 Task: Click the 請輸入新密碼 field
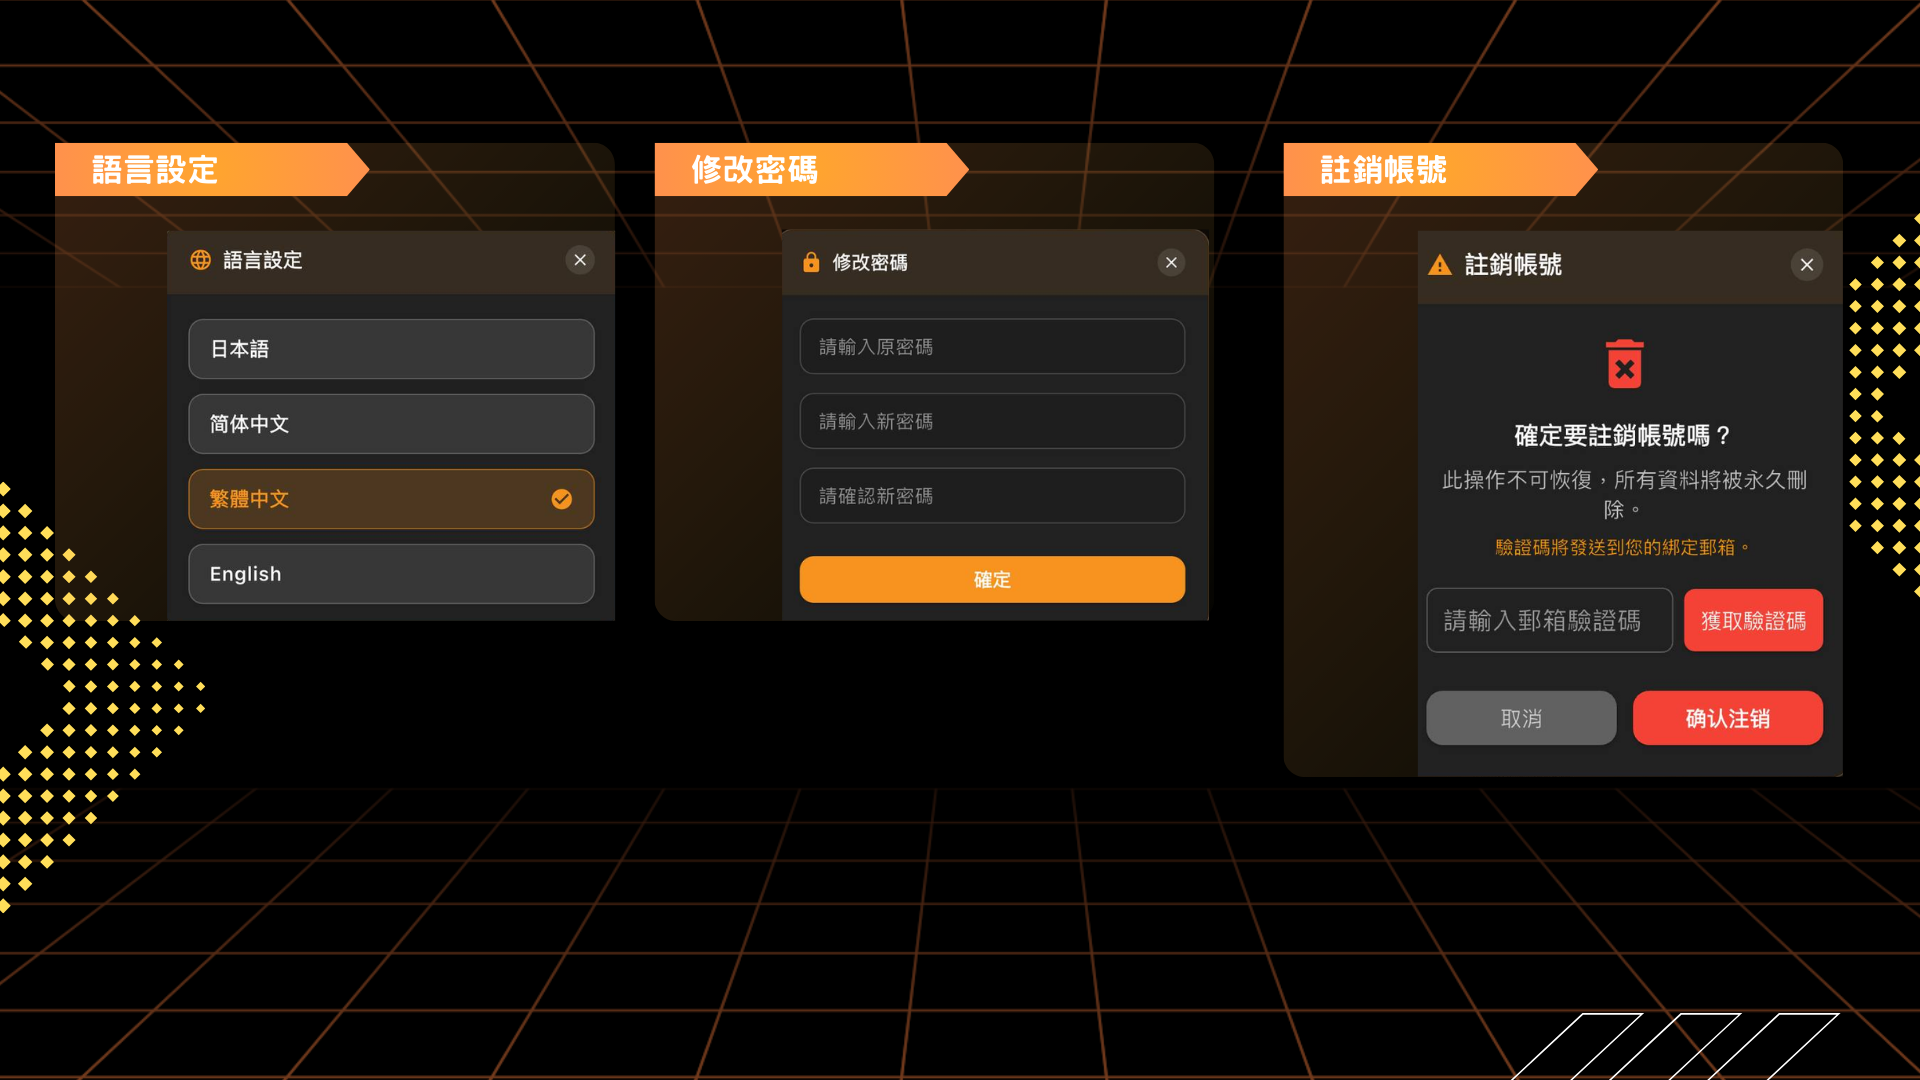pyautogui.click(x=992, y=421)
